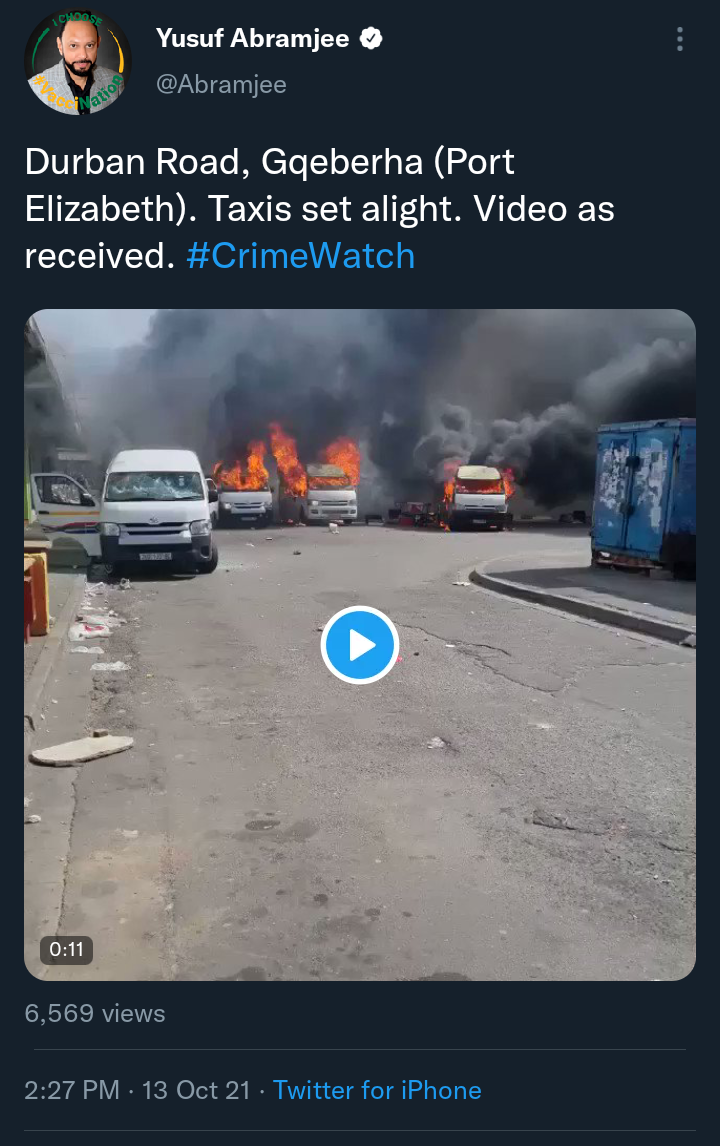Click the 'Video as received' text

tap(319, 232)
